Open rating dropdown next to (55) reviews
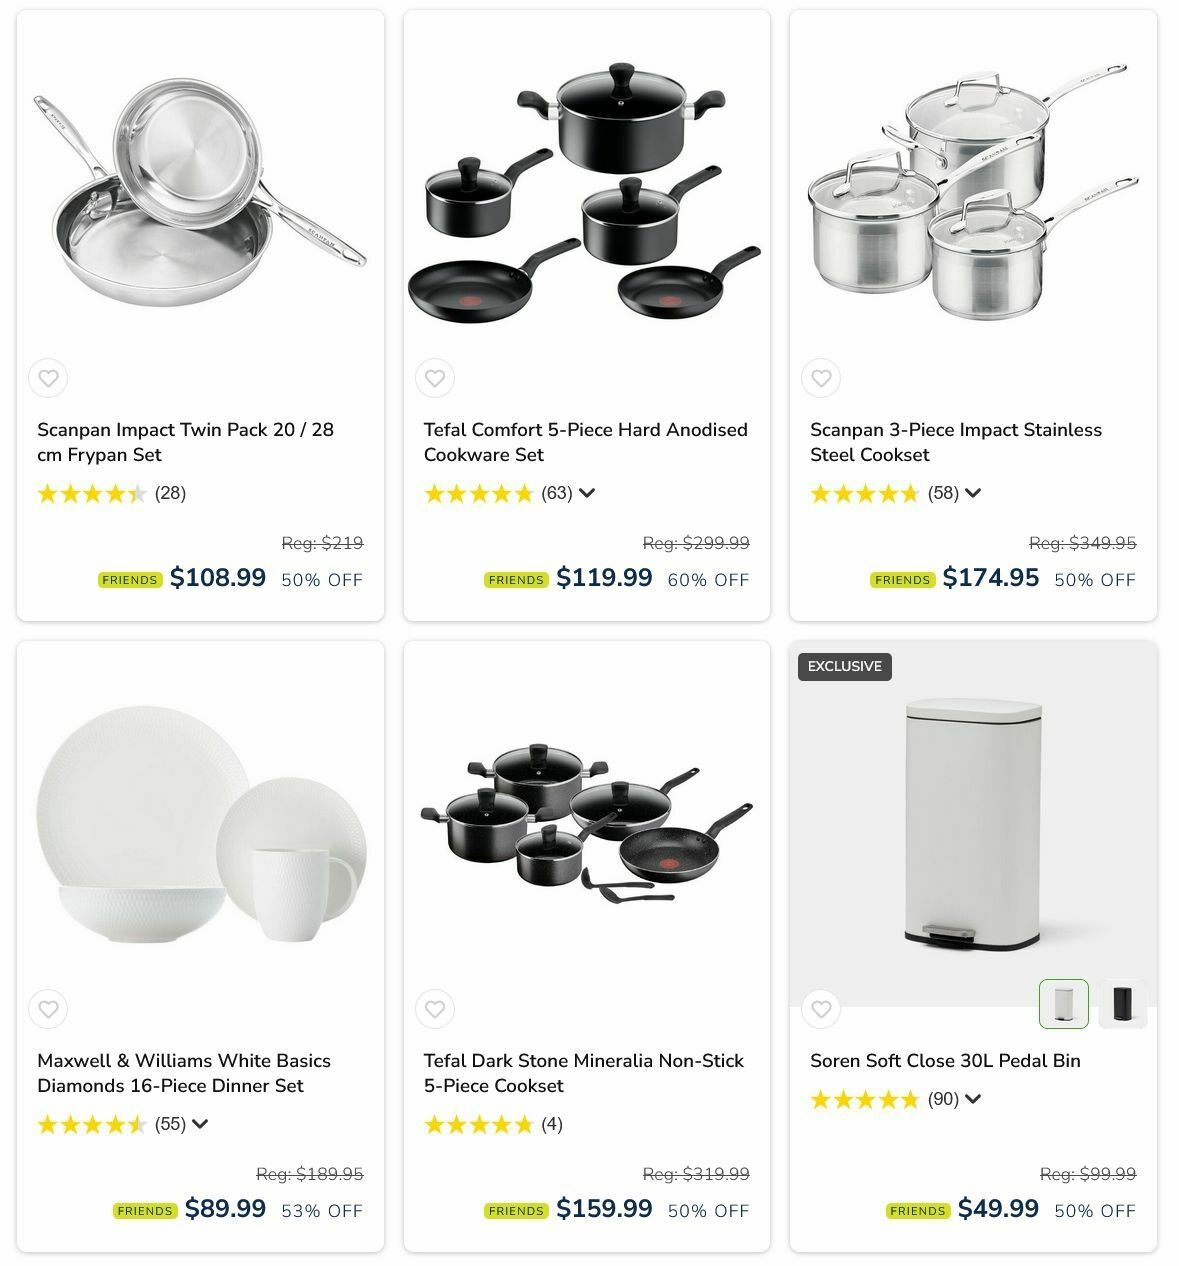This screenshot has height=1266, width=1179. point(200,1124)
